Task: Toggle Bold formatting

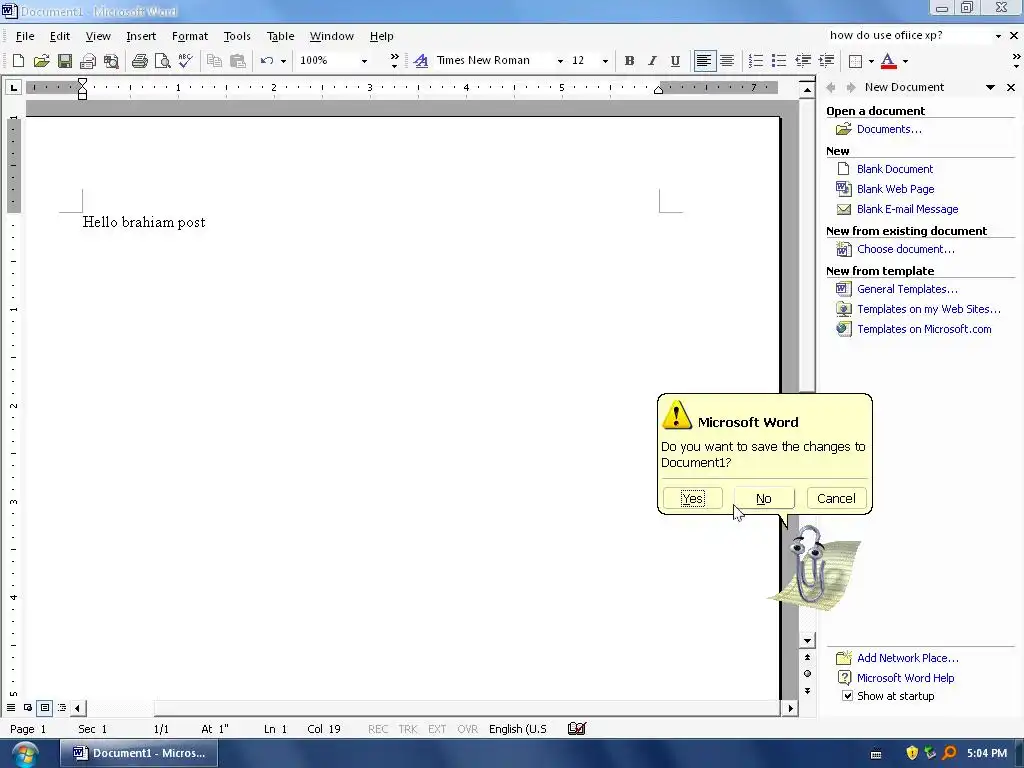Action: pos(629,61)
